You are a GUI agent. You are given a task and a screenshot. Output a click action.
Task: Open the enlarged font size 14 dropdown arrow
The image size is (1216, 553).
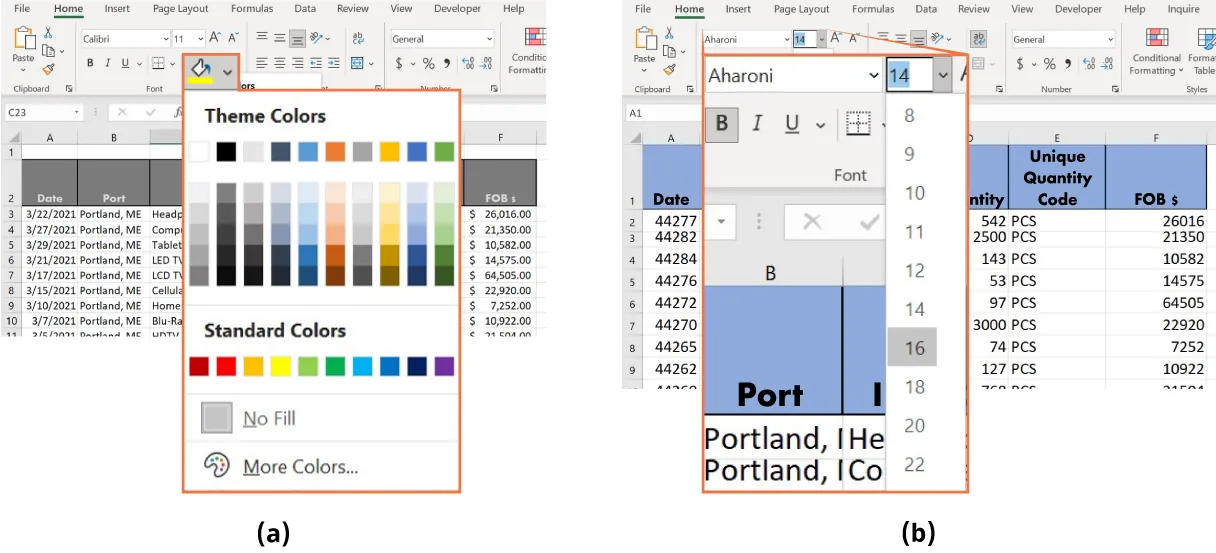coord(943,75)
